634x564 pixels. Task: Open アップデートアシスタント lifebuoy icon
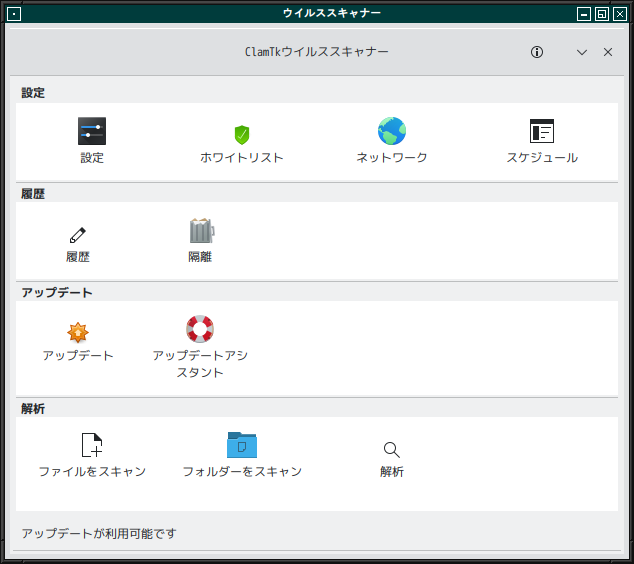pyautogui.click(x=200, y=329)
